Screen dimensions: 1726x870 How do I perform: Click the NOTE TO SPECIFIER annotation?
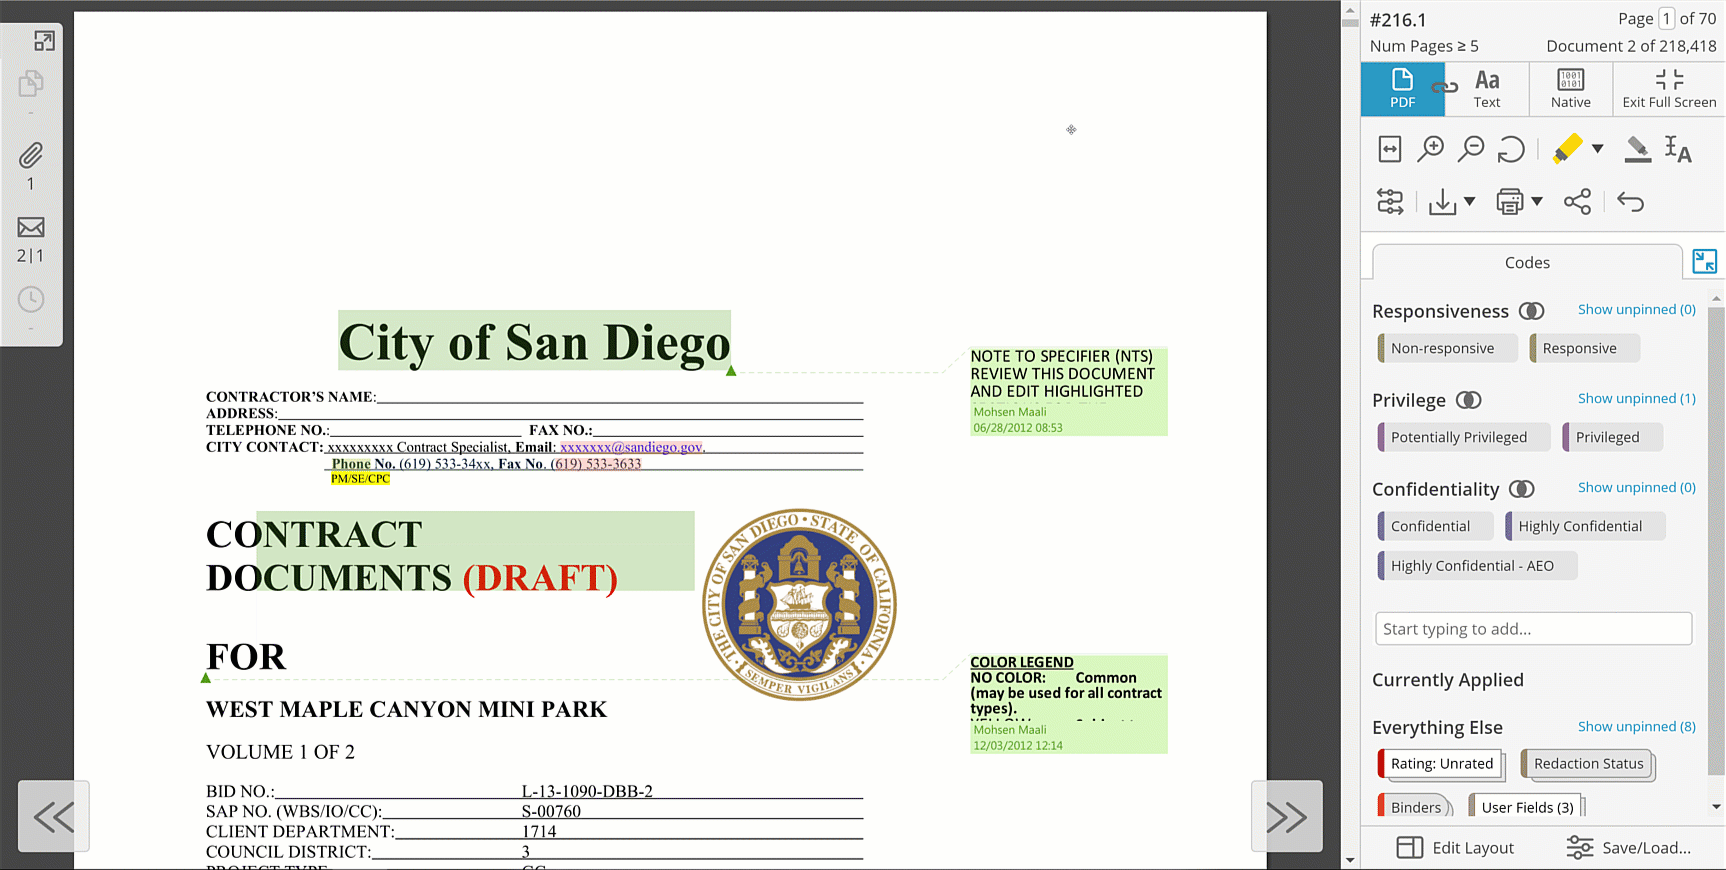1068,391
